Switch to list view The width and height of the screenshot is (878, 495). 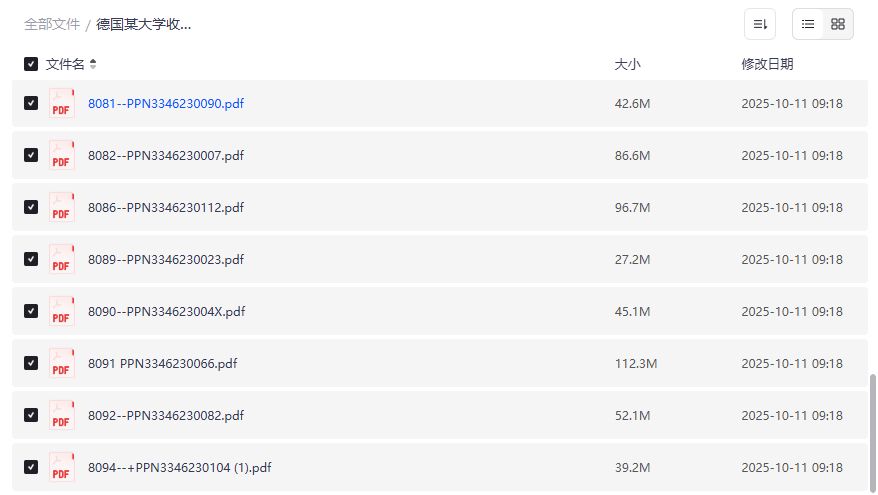[808, 24]
